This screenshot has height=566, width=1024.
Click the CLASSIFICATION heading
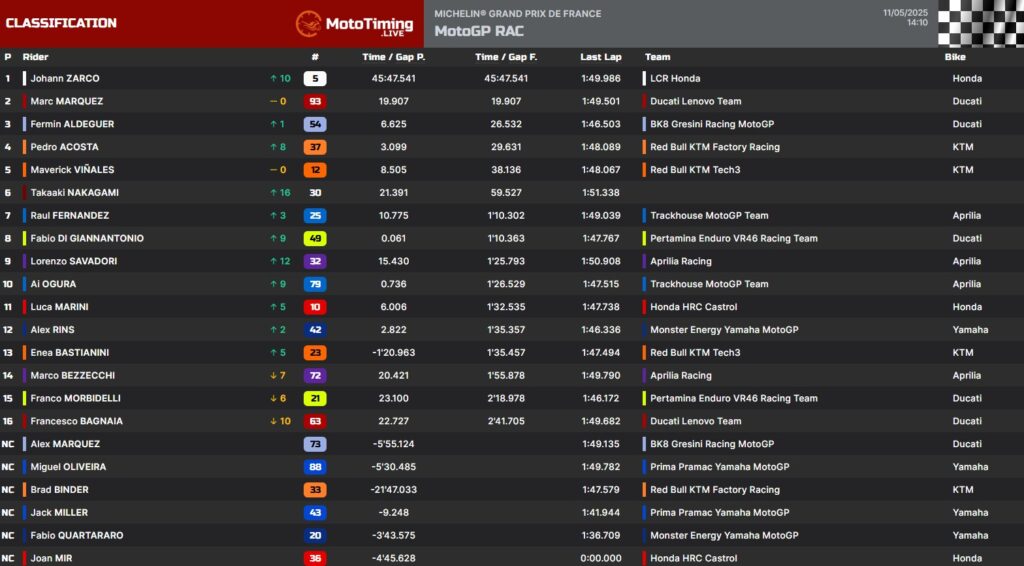61,23
